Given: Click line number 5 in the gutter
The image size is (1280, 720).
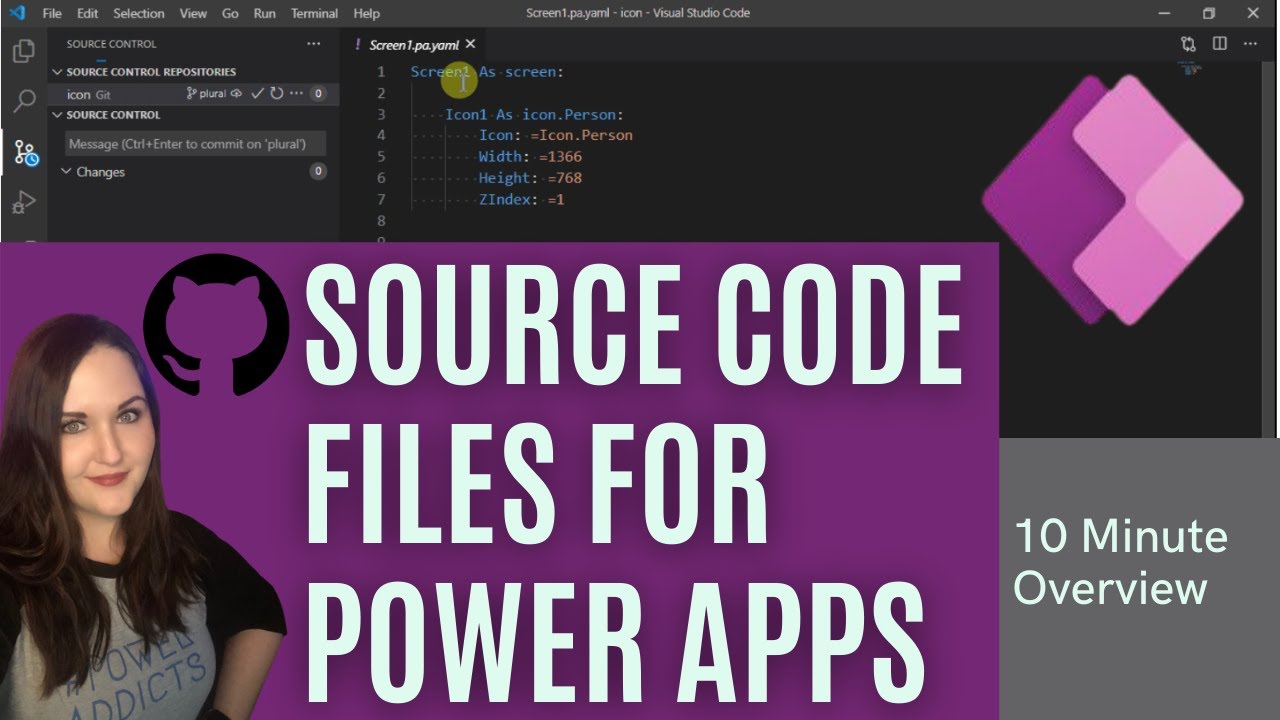Looking at the screenshot, I should [380, 157].
